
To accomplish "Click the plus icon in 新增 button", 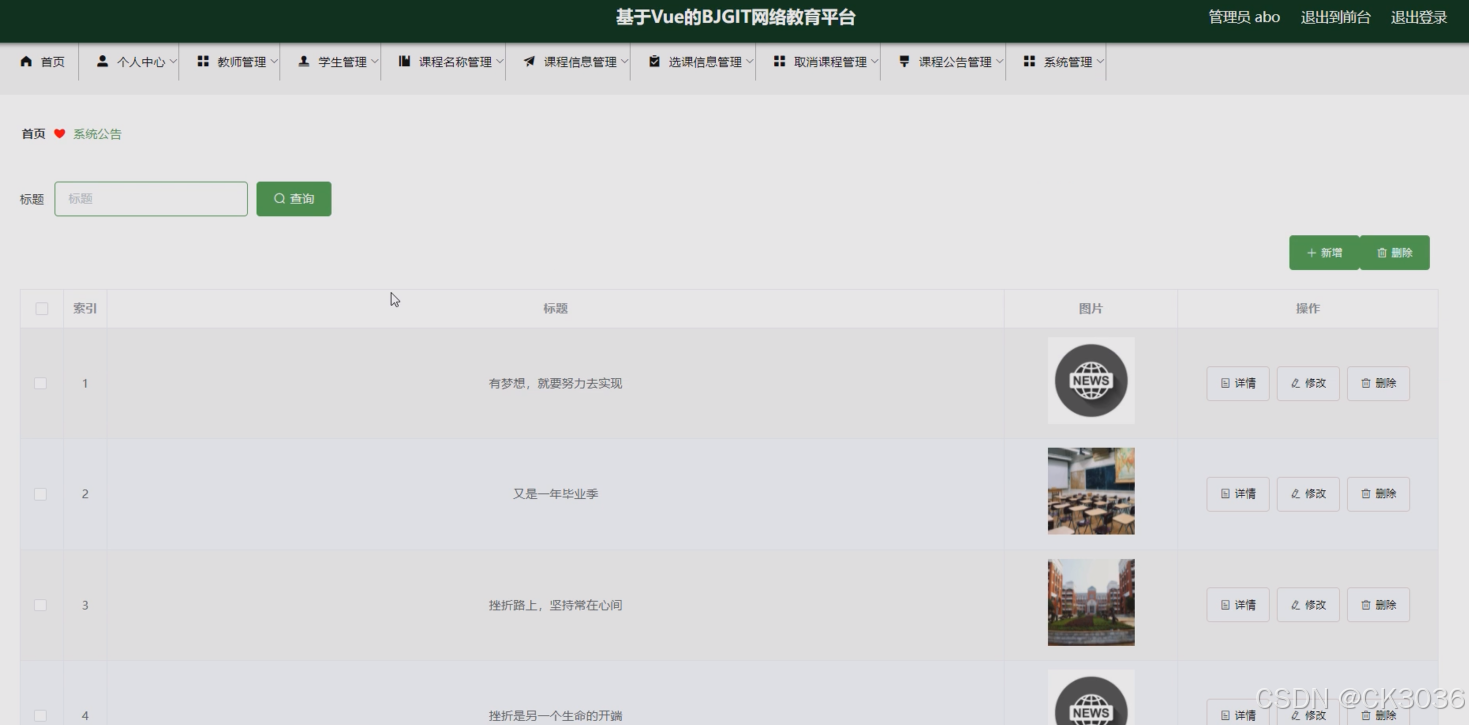I will [x=1311, y=253].
